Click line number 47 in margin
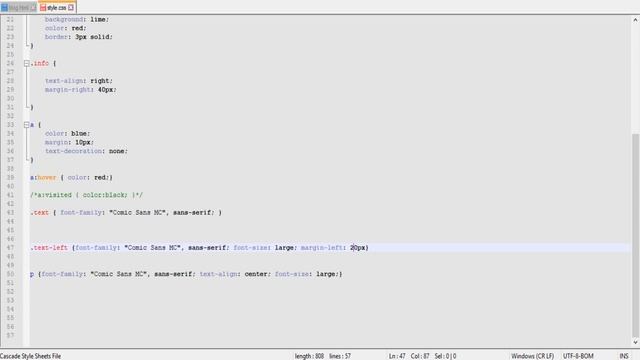The image size is (640, 360). [x=10, y=248]
